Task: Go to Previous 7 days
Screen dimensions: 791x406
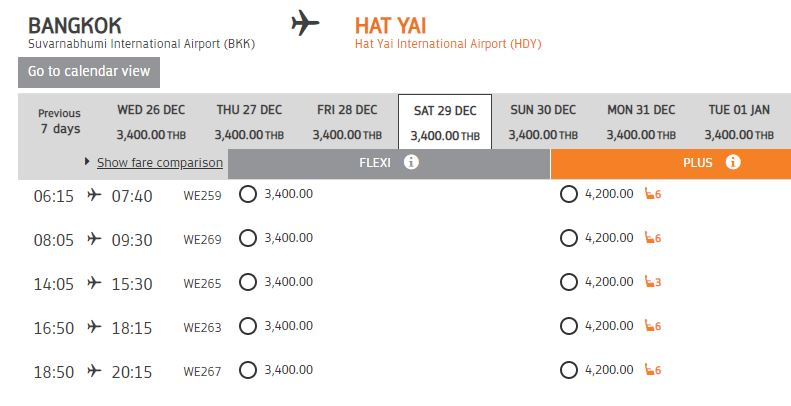Action: point(60,122)
